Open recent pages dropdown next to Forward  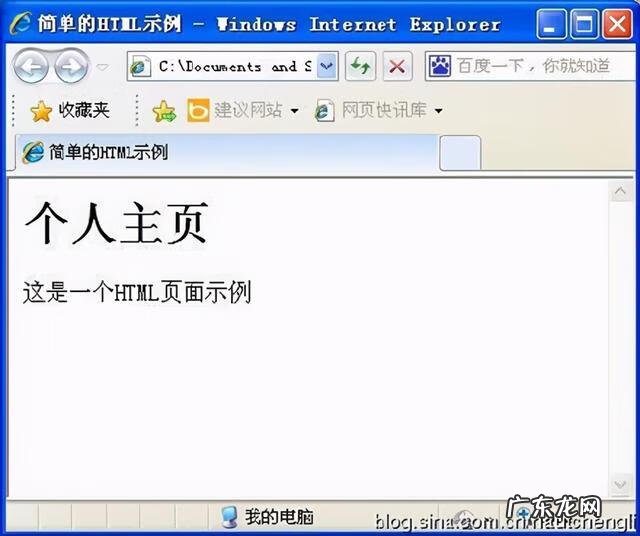click(103, 67)
